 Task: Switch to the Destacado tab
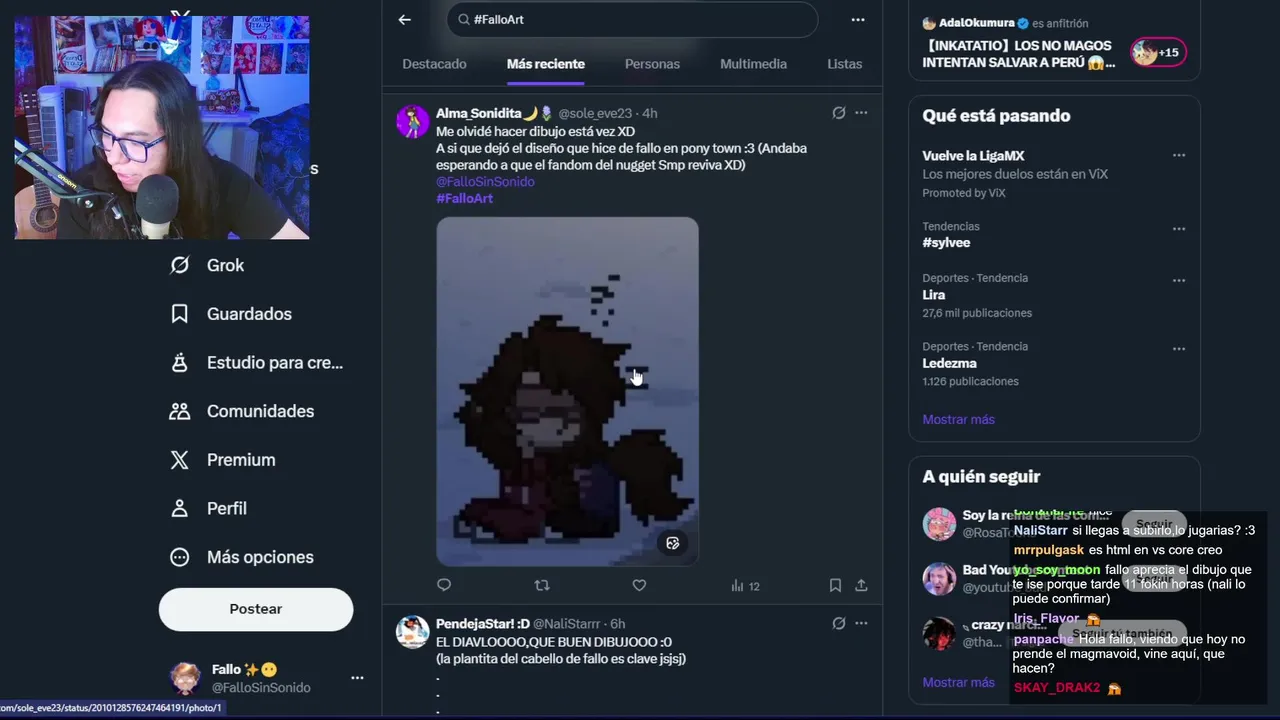(434, 64)
